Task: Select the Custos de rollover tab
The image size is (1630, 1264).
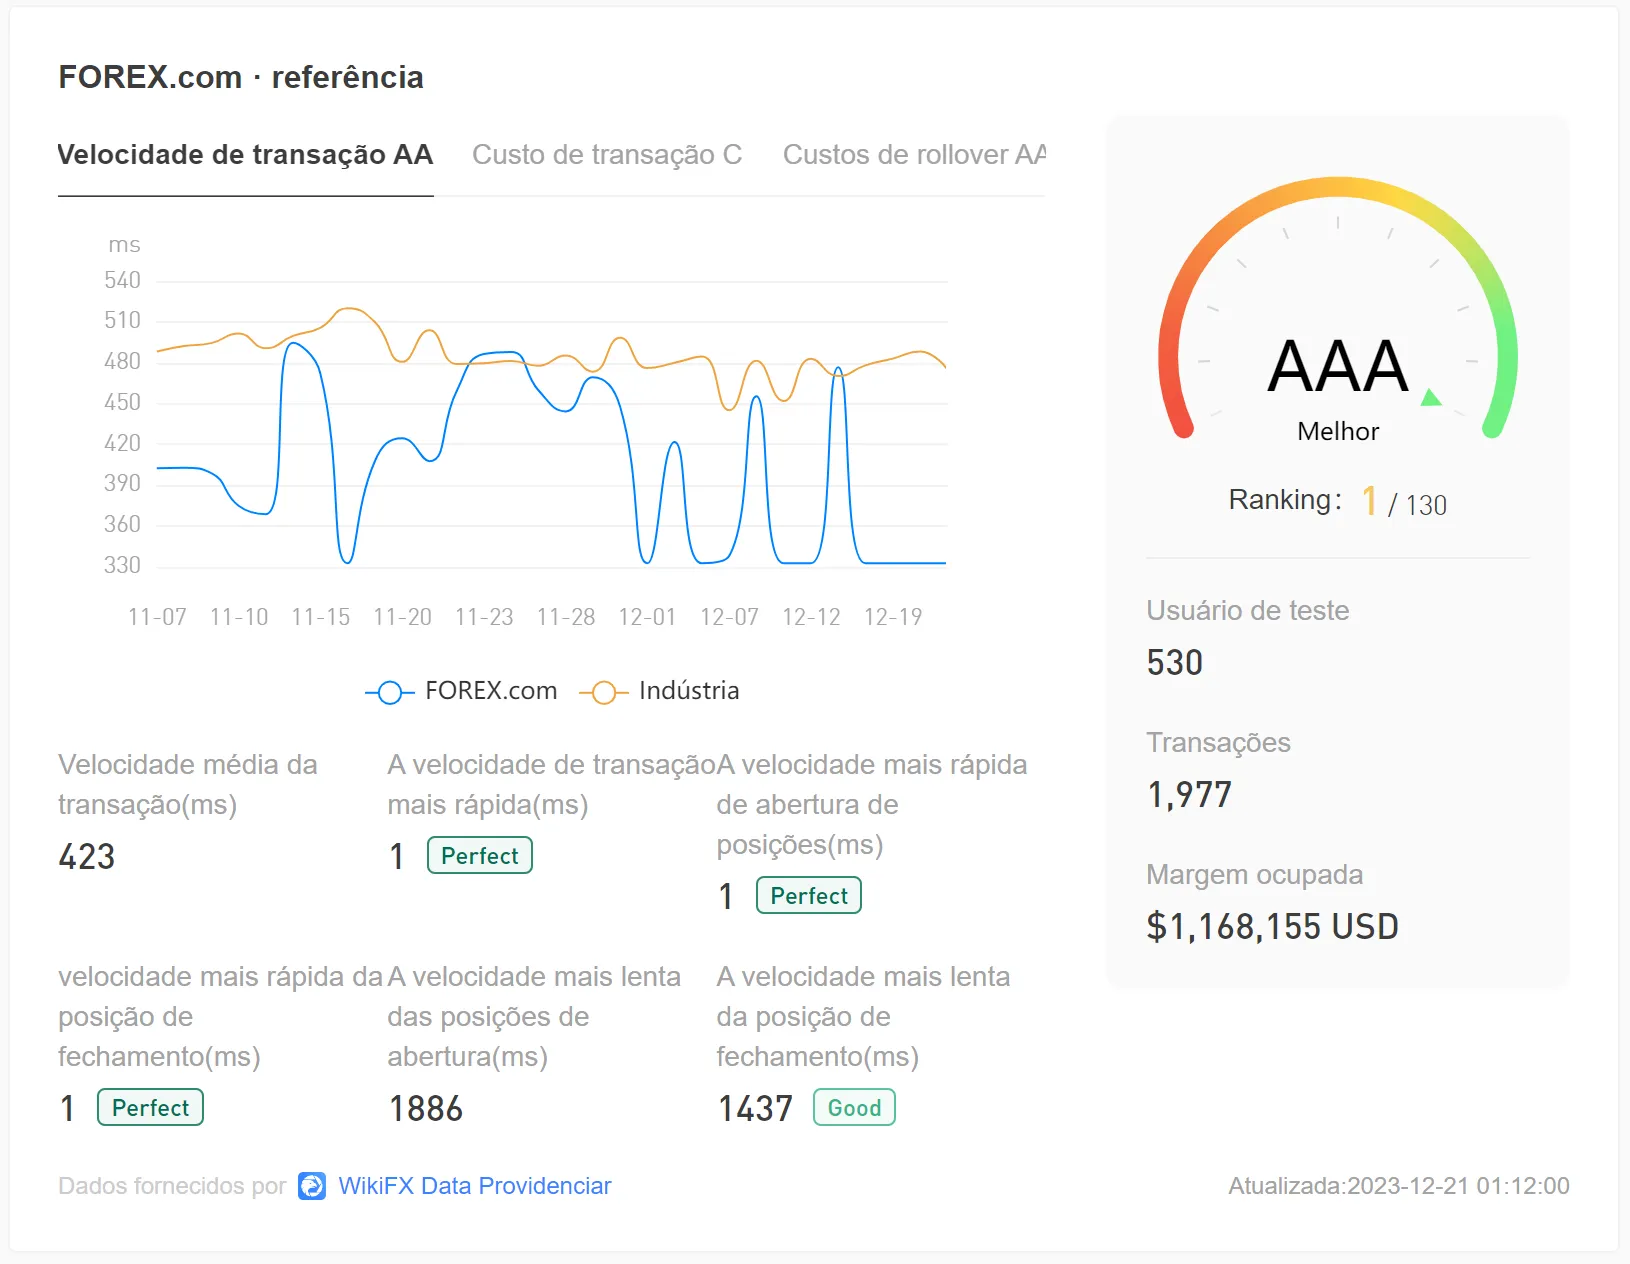Action: click(914, 155)
